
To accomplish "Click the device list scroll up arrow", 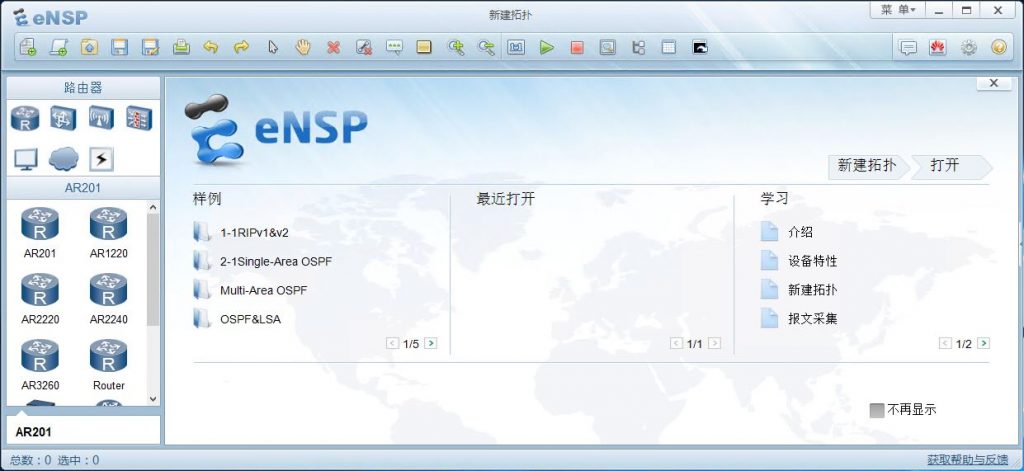I will pyautogui.click(x=153, y=208).
